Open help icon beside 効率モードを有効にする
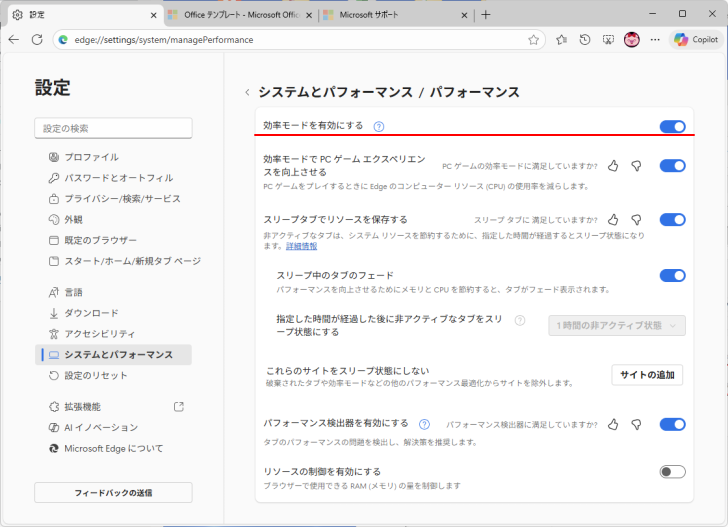The height and width of the screenshot is (527, 728). point(379,126)
